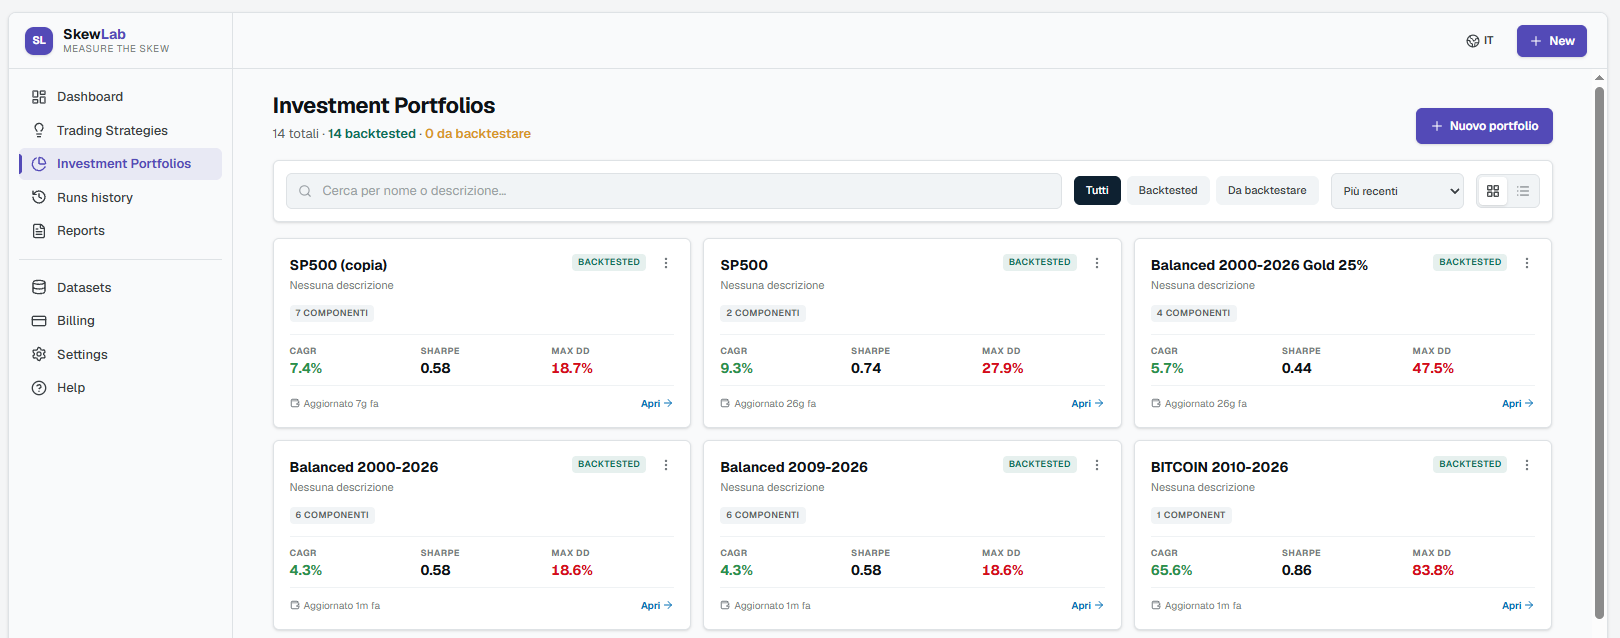Click the 7 COMPONENTI tag

click(332, 313)
